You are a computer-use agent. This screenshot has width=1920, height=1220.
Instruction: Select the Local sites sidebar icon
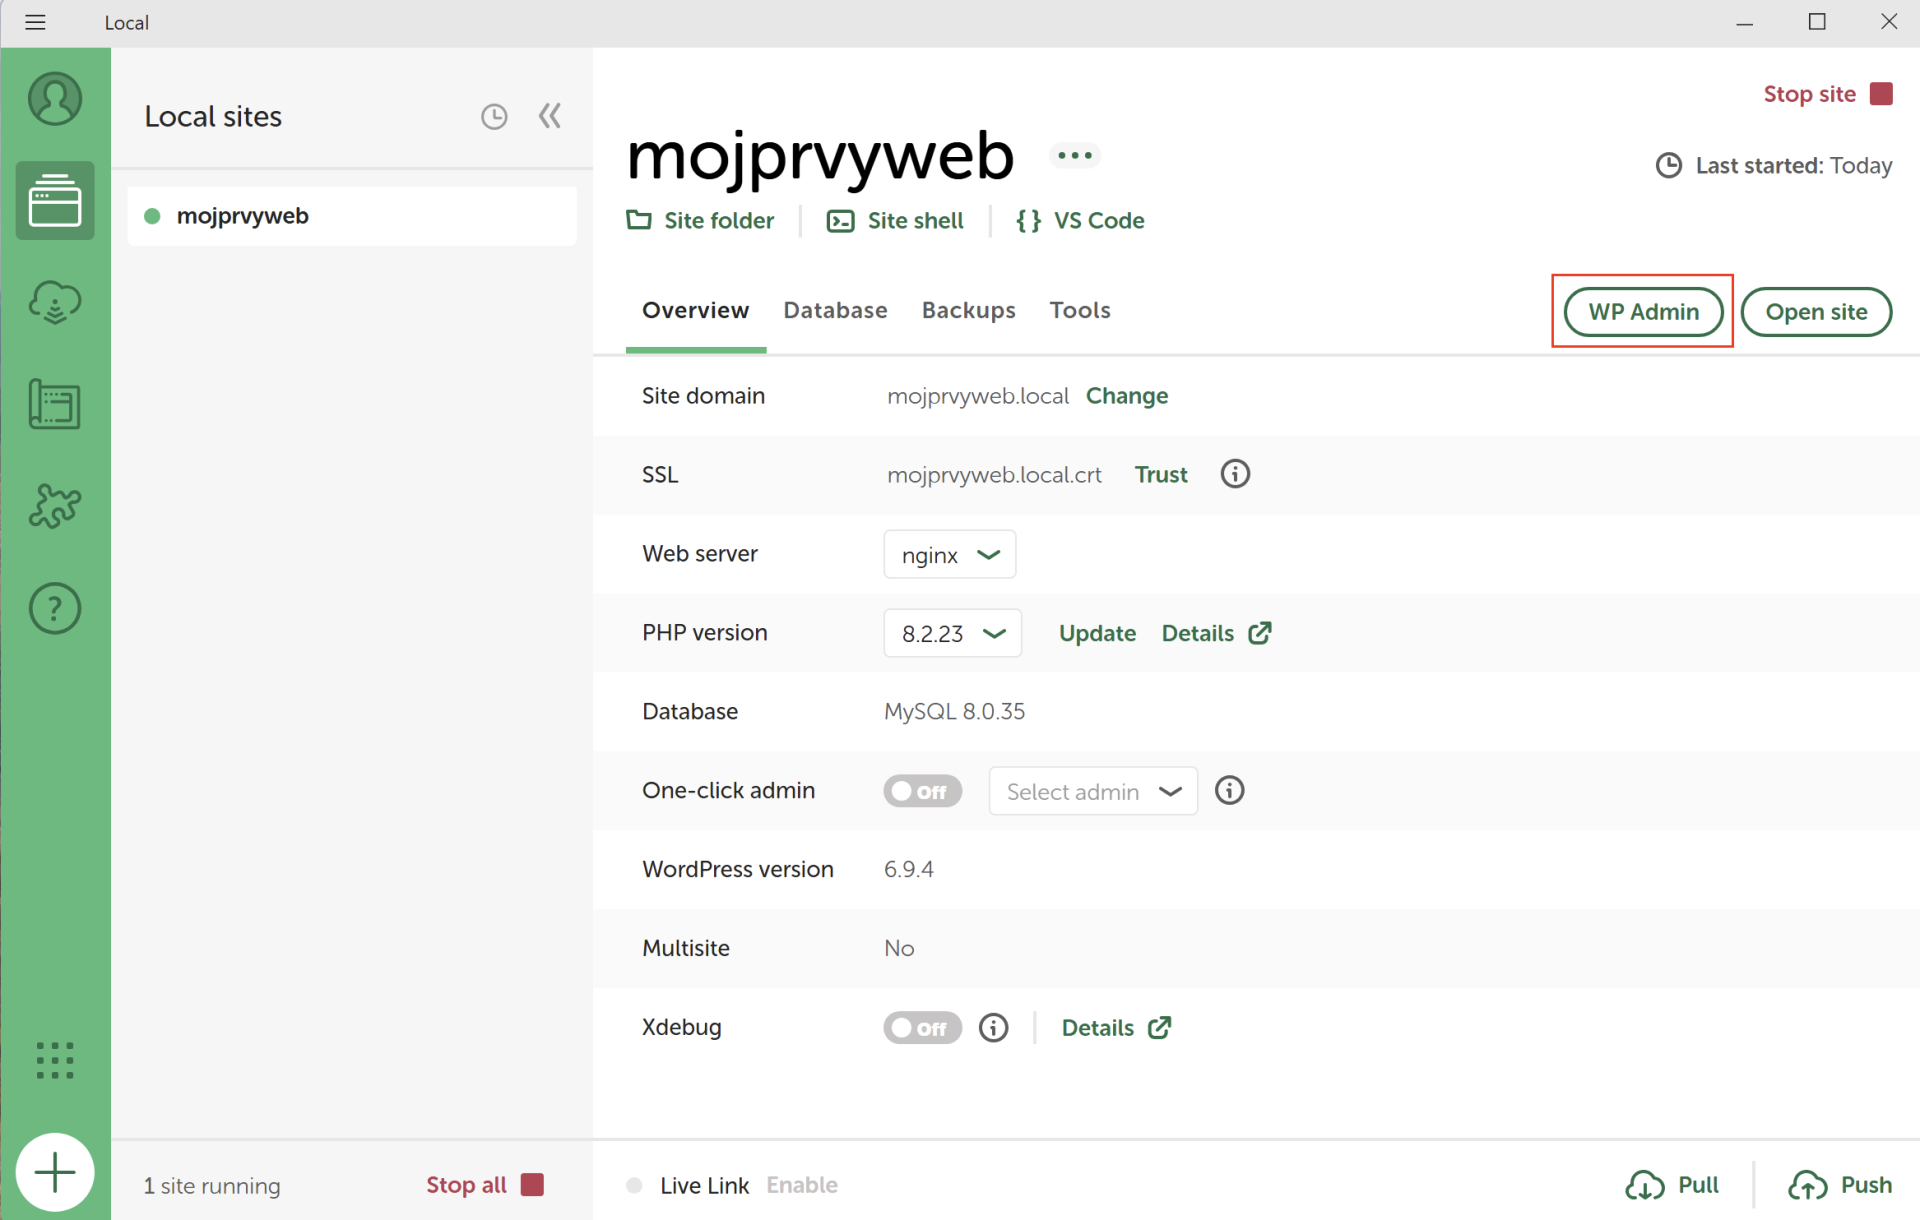click(x=55, y=200)
